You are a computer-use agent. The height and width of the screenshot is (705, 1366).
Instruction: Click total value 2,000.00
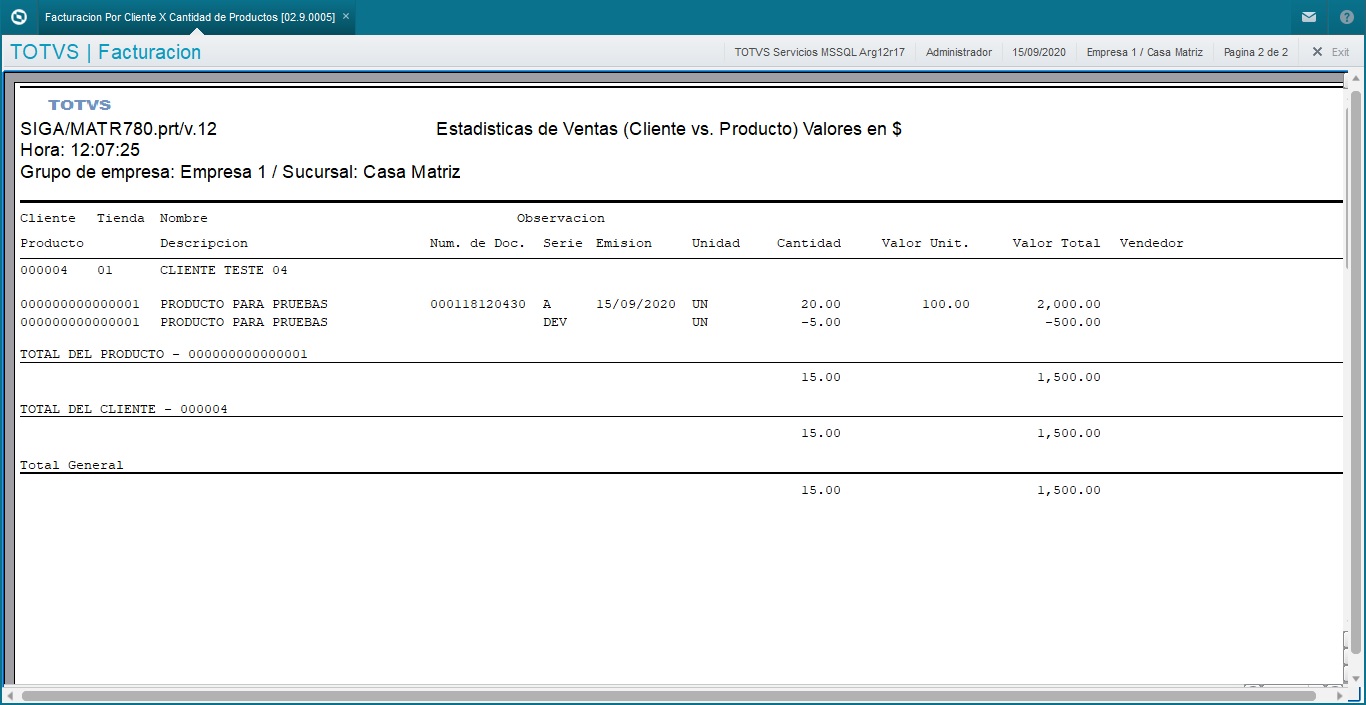pos(1069,304)
